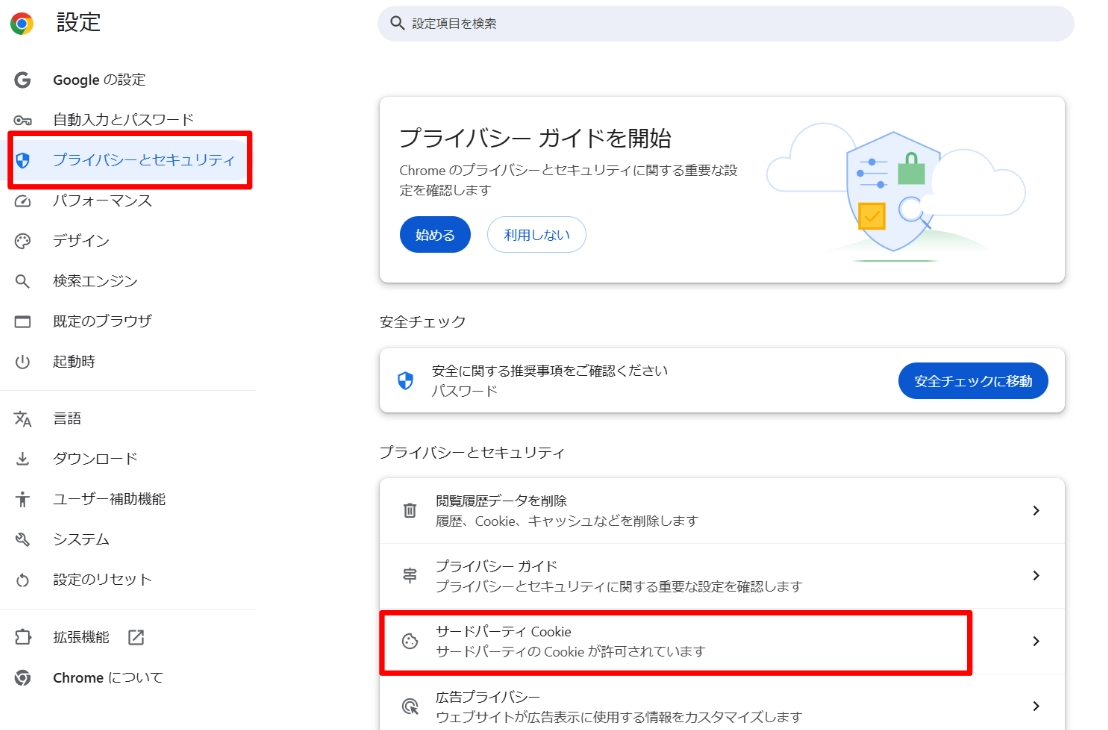The width and height of the screenshot is (1108, 730).
Task: Click the Chrome logo beside 設定
Action: (x=22, y=23)
